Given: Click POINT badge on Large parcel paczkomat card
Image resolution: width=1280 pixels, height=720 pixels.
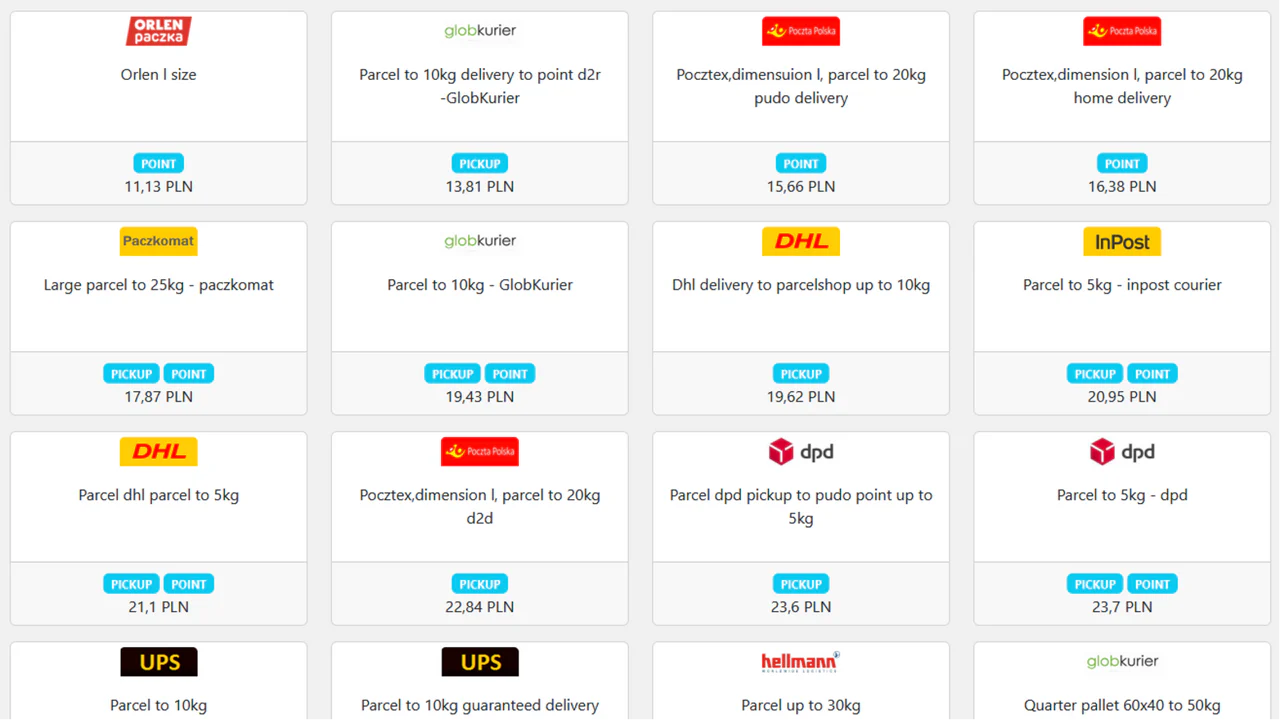Looking at the screenshot, I should click(188, 374).
